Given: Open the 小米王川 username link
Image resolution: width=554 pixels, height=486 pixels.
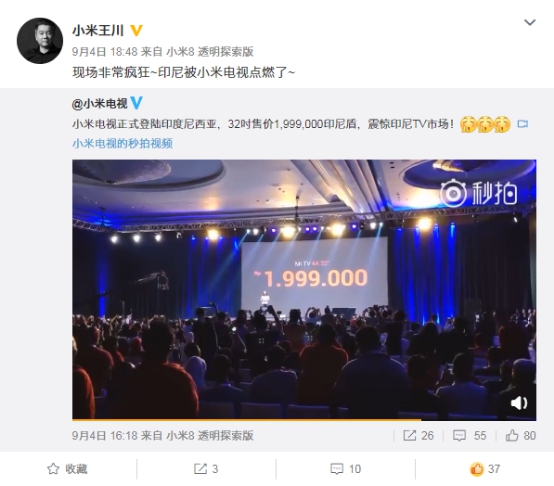Looking at the screenshot, I should click(x=98, y=30).
